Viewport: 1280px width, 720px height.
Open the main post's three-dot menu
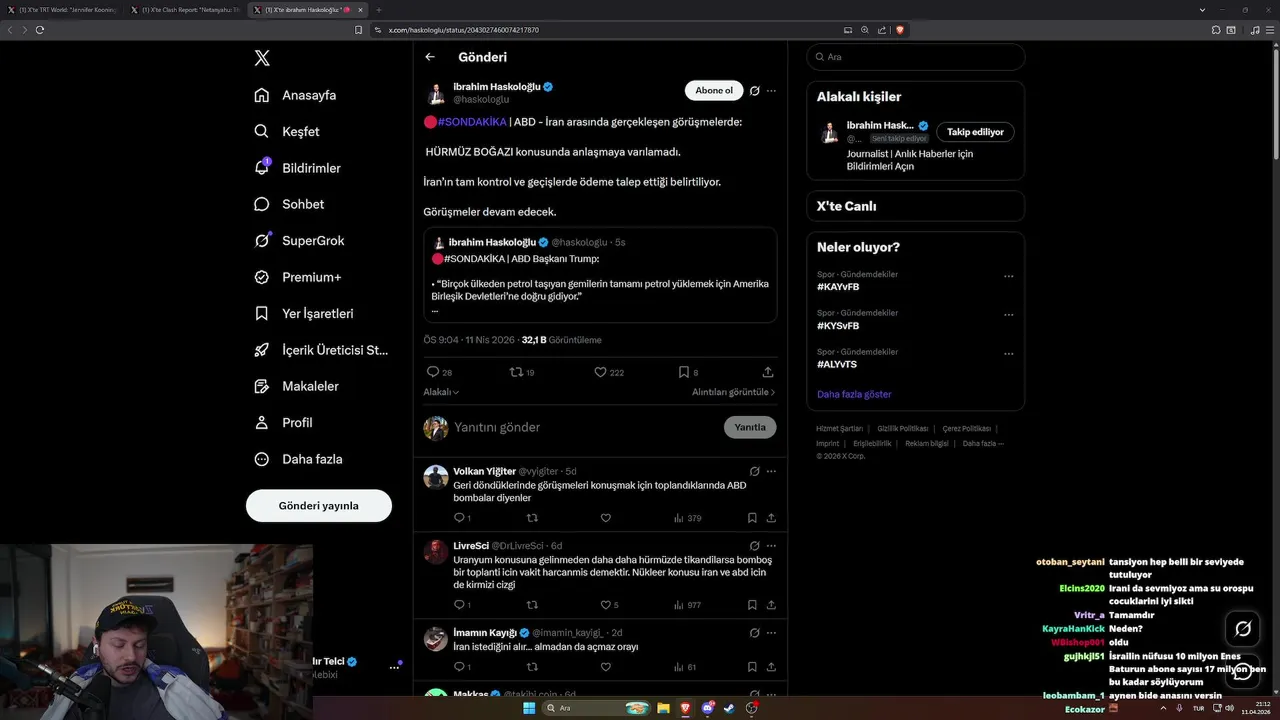(771, 91)
